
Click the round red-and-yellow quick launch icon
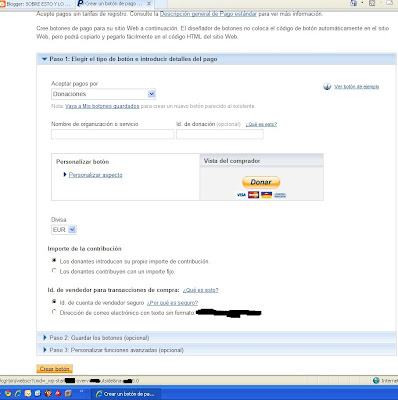coord(48,394)
